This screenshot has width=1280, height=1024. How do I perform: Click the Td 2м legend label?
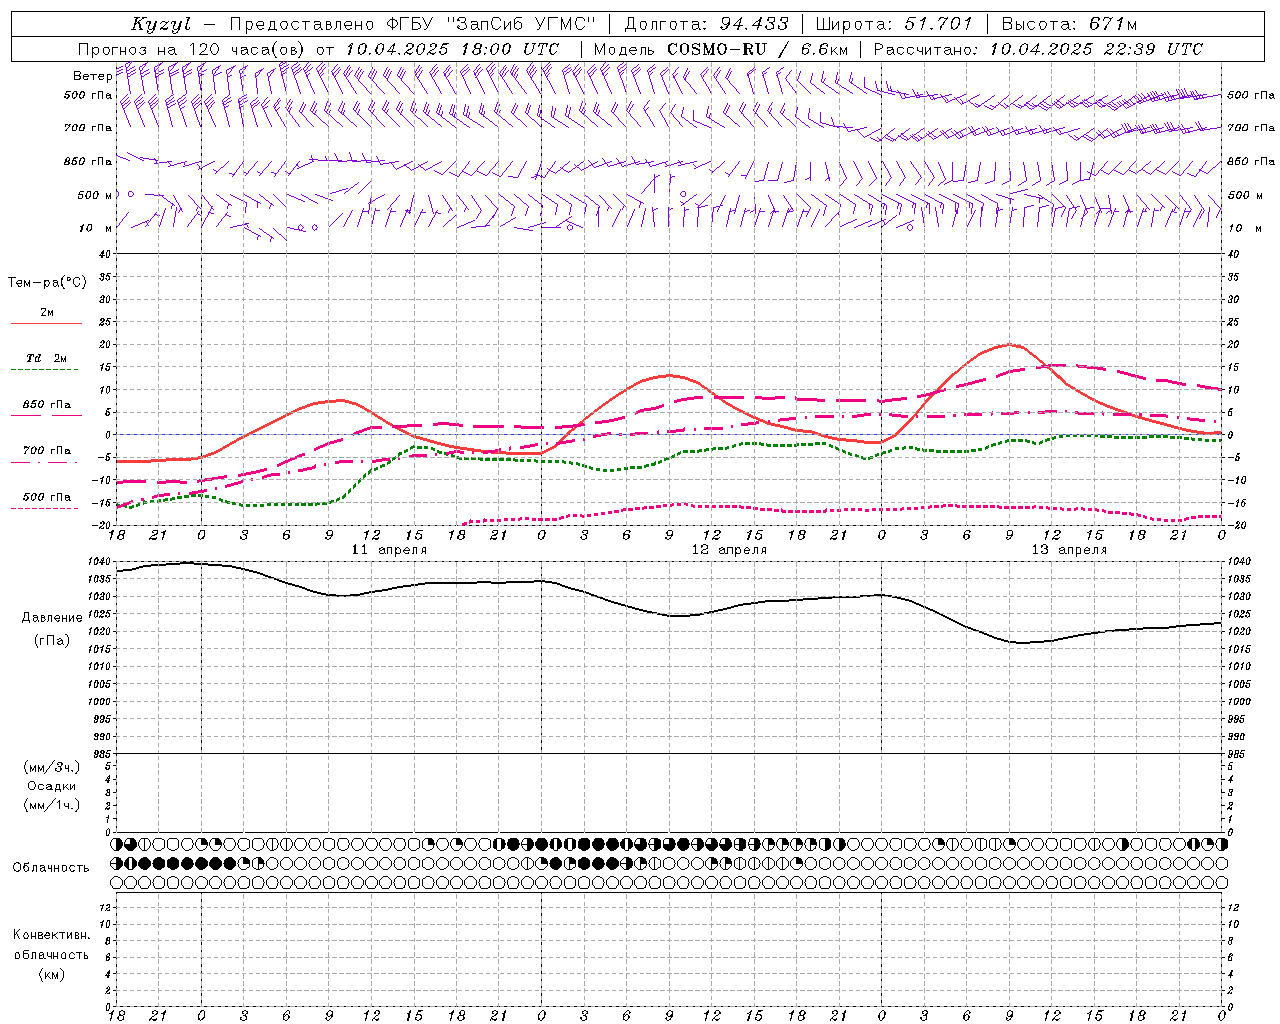click(47, 358)
